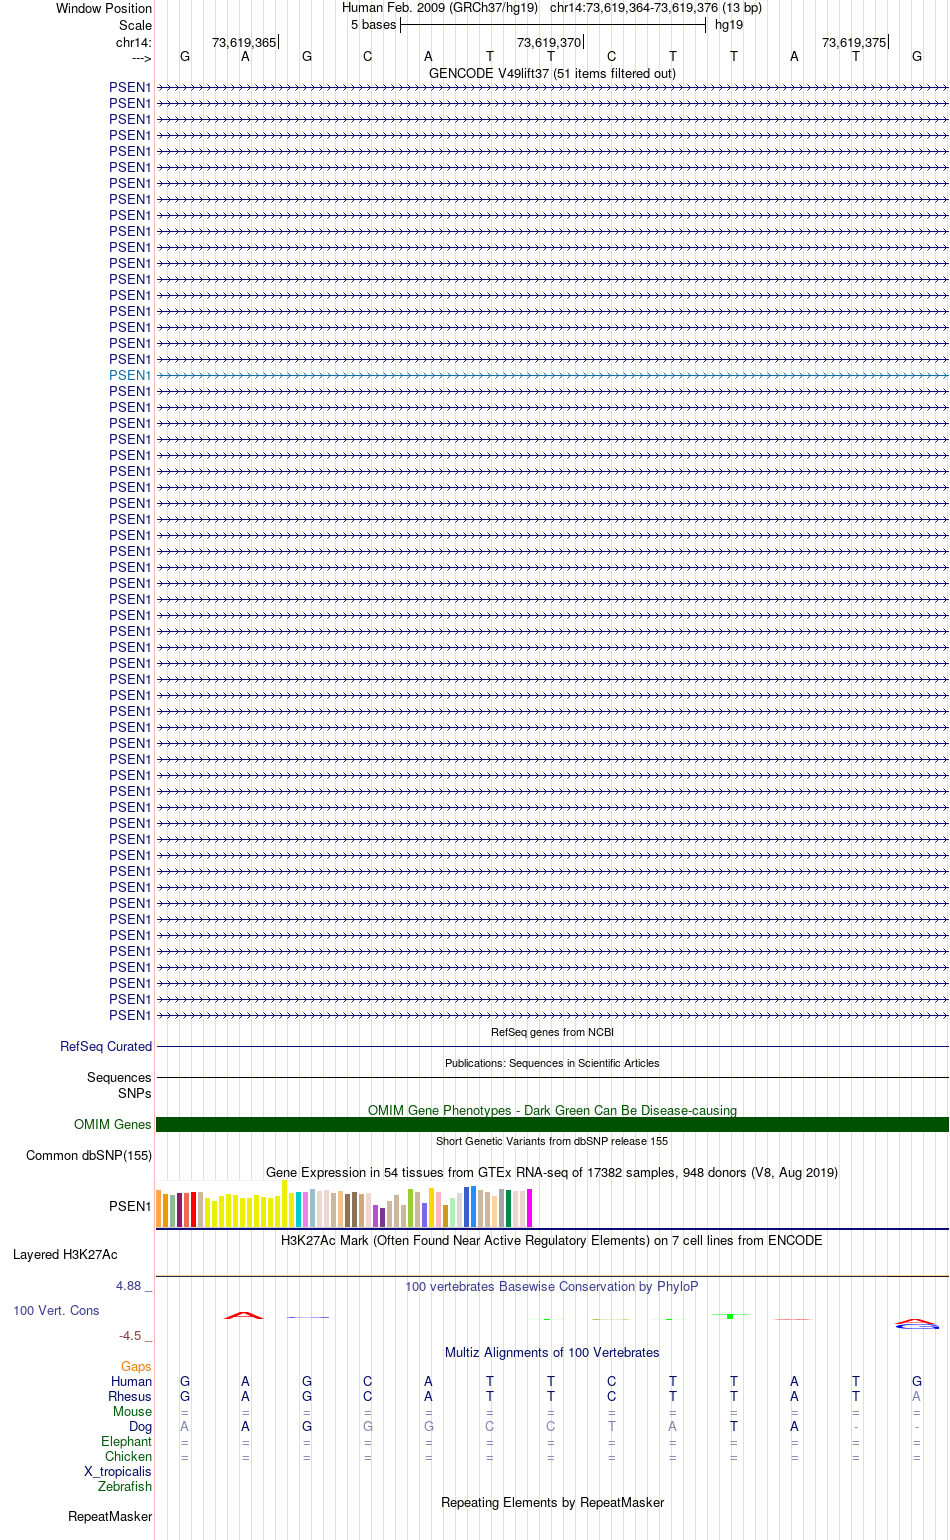Click the H3K27Ac Mark track title

pyautogui.click(x=552, y=1241)
